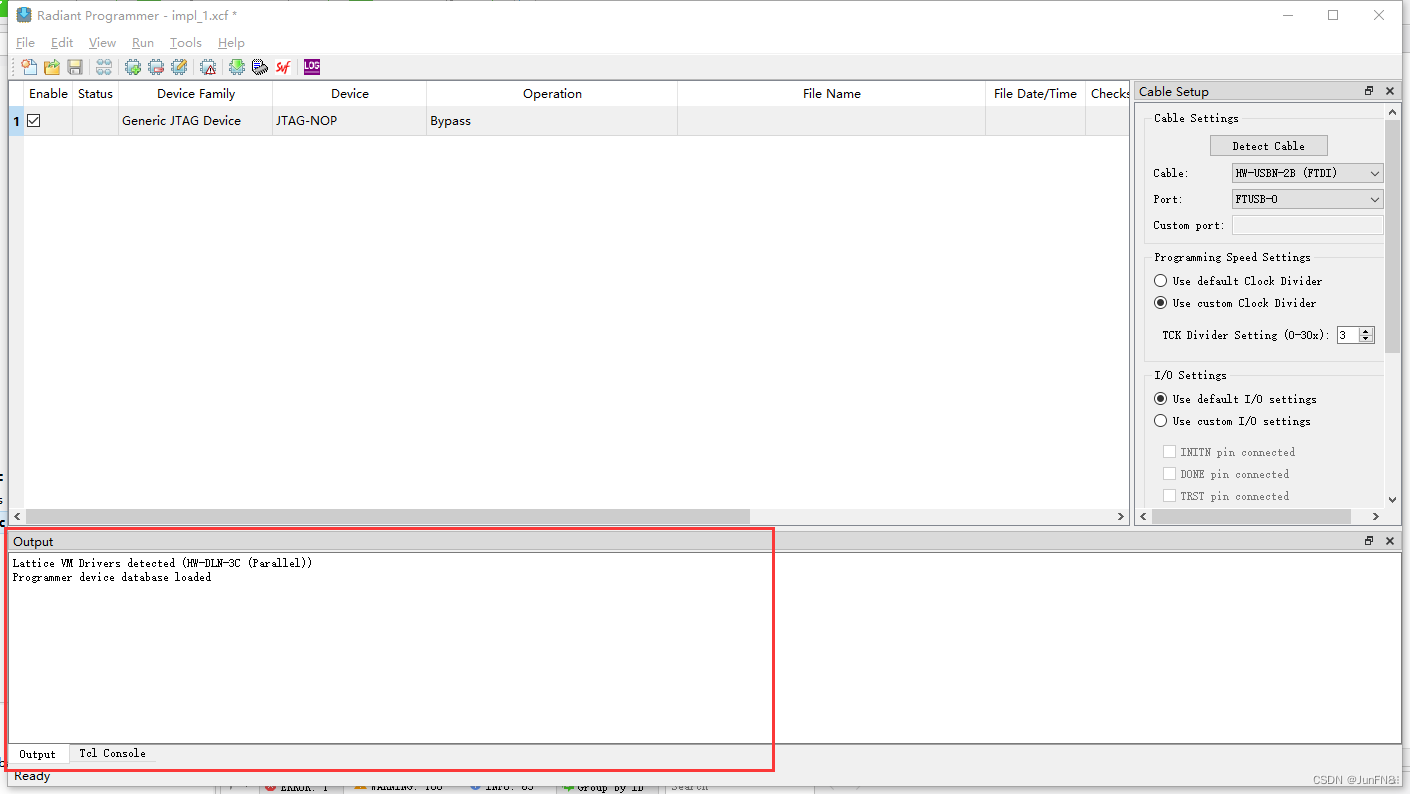This screenshot has height=794, width=1410.
Task: Select Use default Clock Divider
Action: [1160, 281]
